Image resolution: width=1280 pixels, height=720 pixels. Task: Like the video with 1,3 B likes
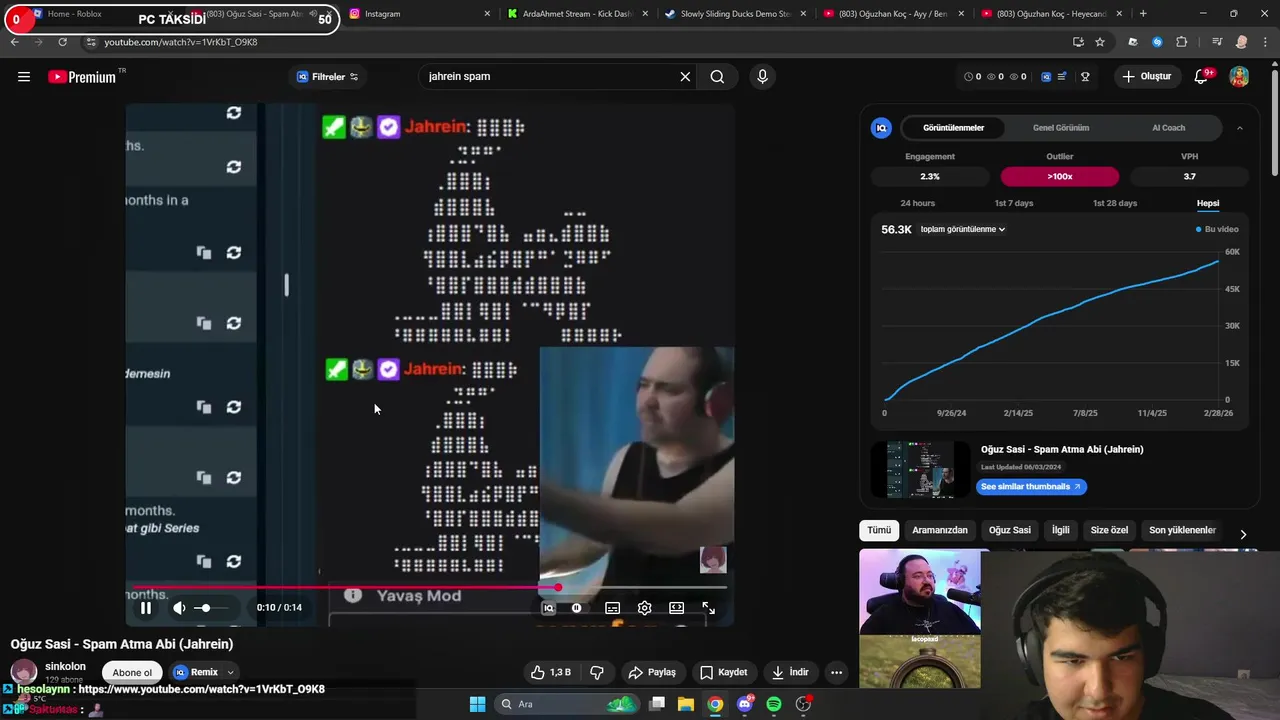[550, 672]
